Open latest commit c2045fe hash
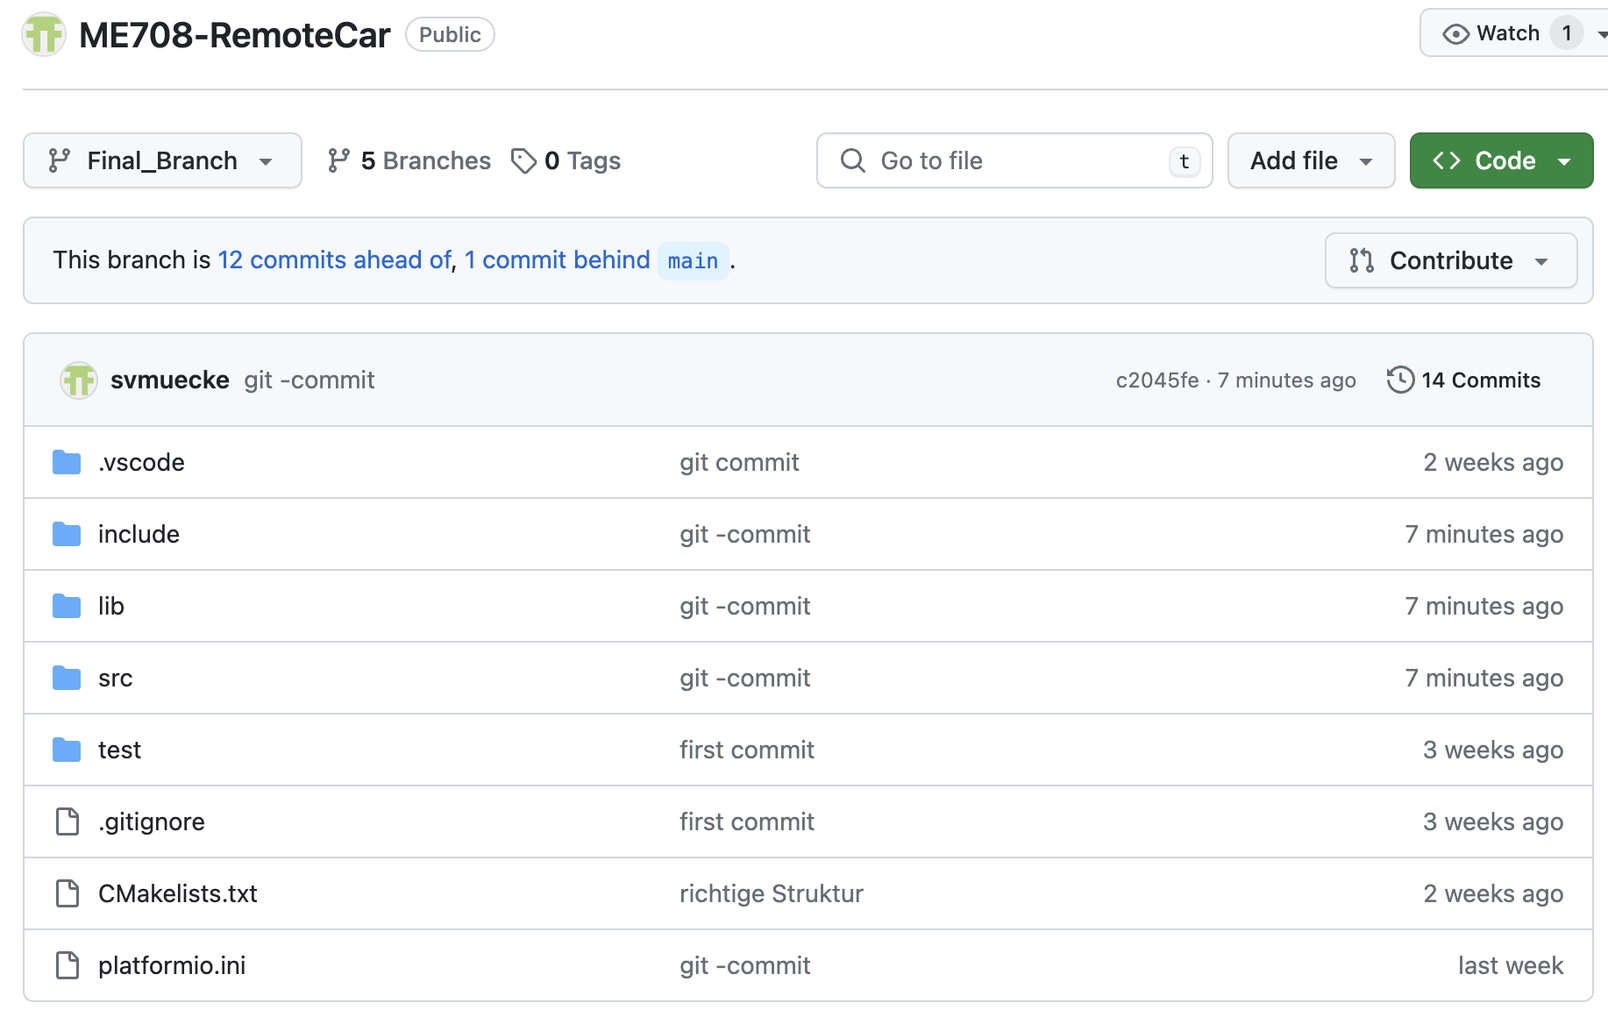 pyautogui.click(x=1157, y=380)
